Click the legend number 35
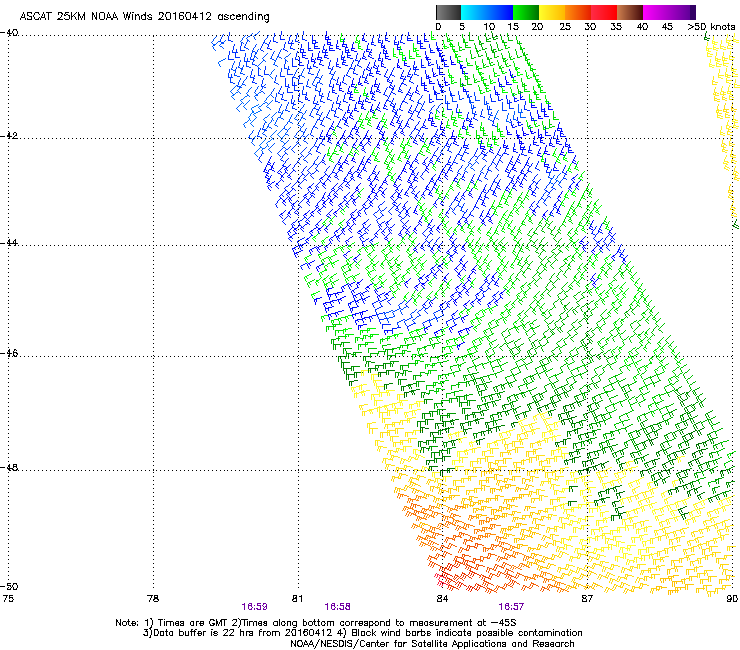This screenshot has height=650, width=740. [x=616, y=27]
